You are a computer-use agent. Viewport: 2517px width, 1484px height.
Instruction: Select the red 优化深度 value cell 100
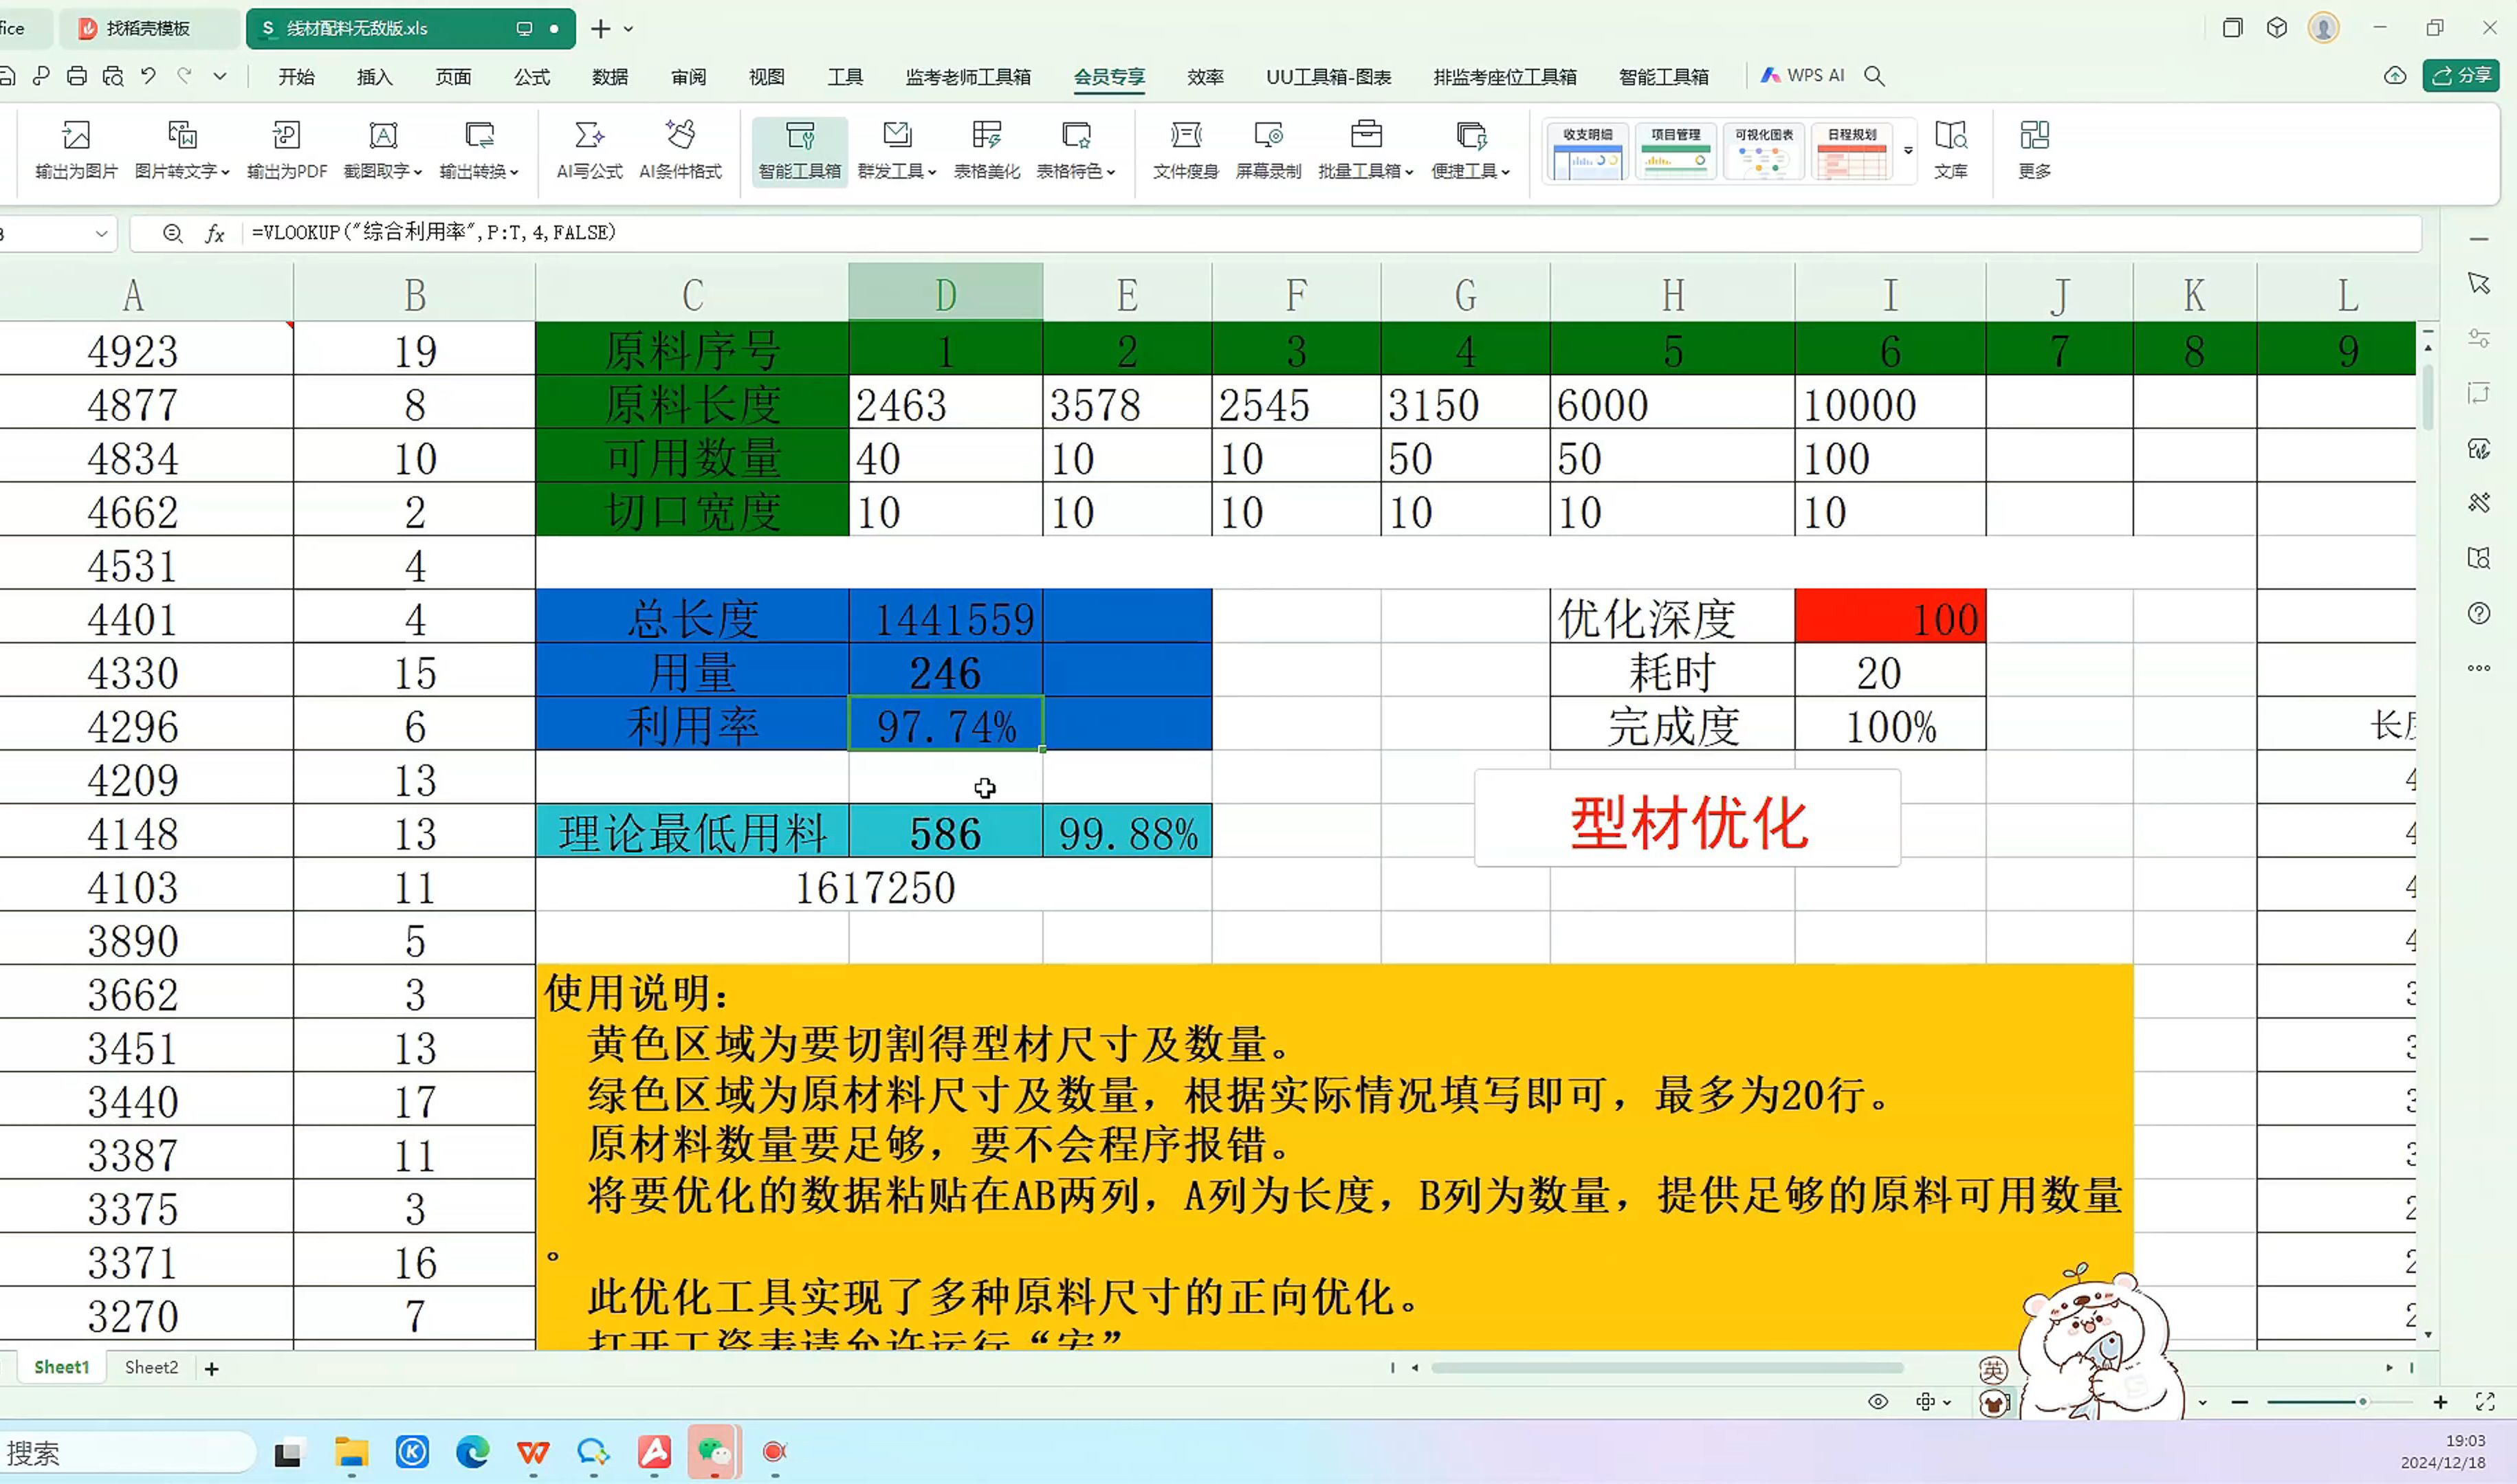click(x=1890, y=616)
